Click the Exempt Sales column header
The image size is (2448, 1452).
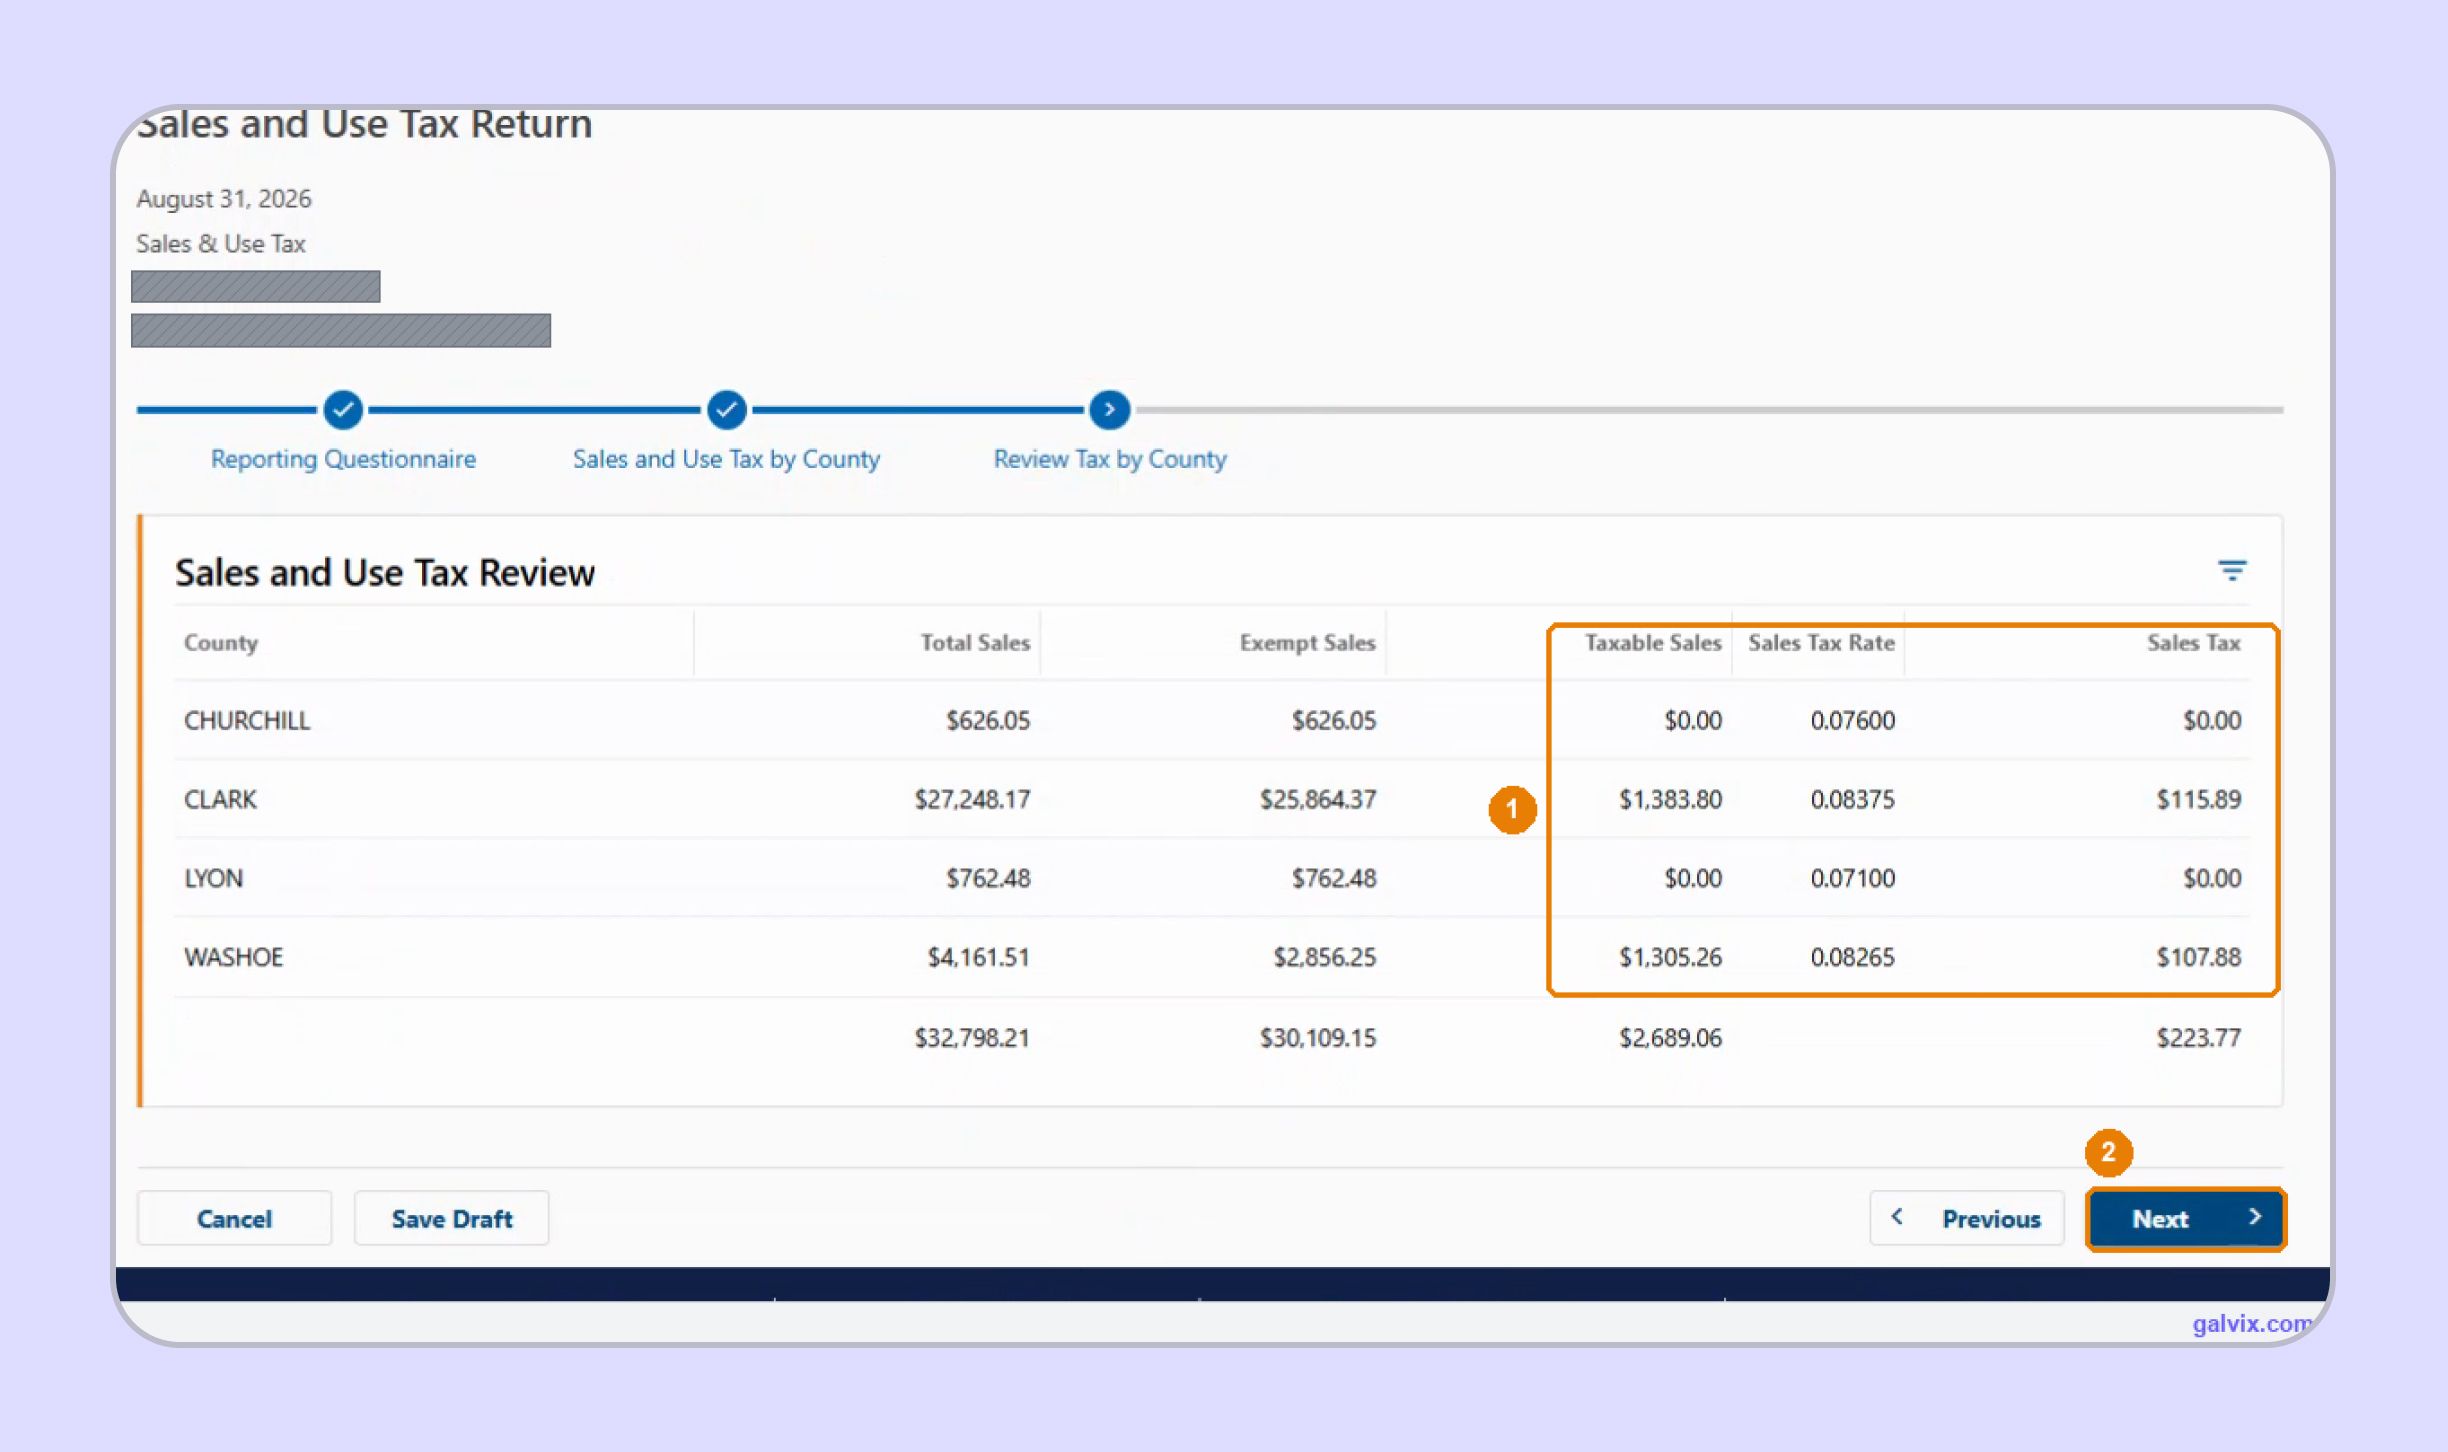1307,643
